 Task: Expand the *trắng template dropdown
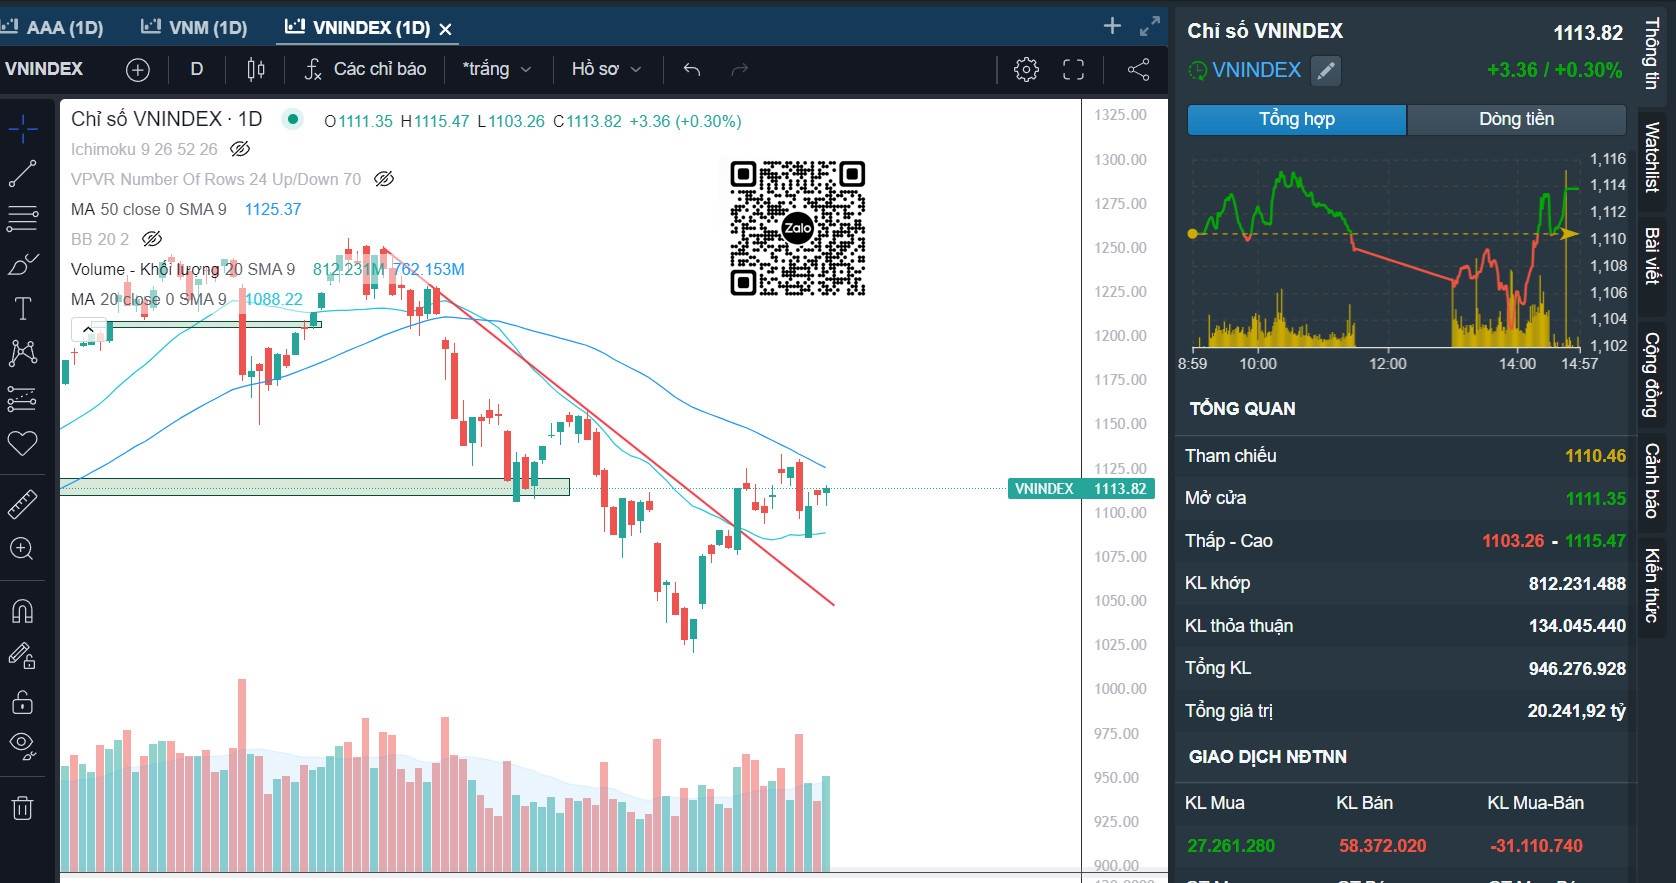click(x=497, y=69)
